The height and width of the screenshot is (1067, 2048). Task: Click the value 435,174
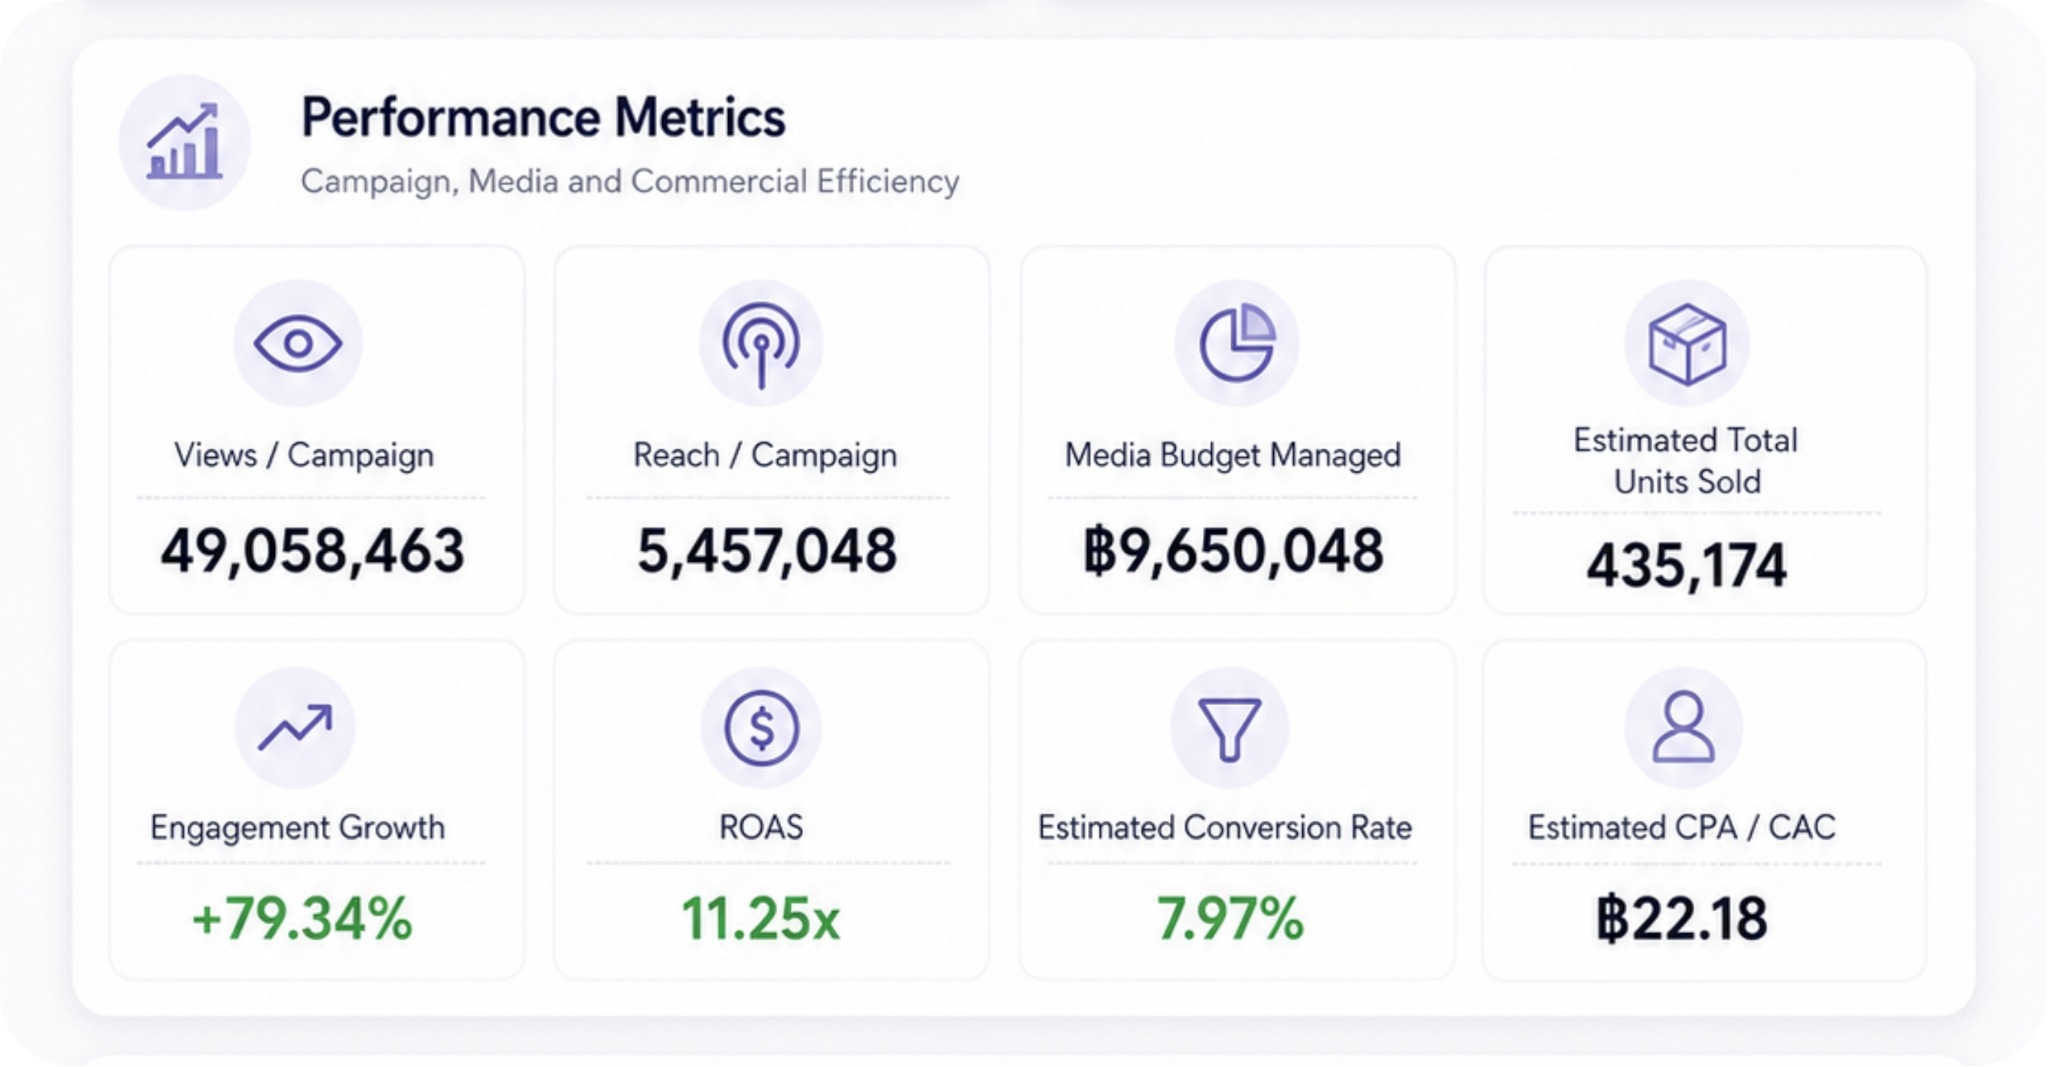[x=1686, y=566]
